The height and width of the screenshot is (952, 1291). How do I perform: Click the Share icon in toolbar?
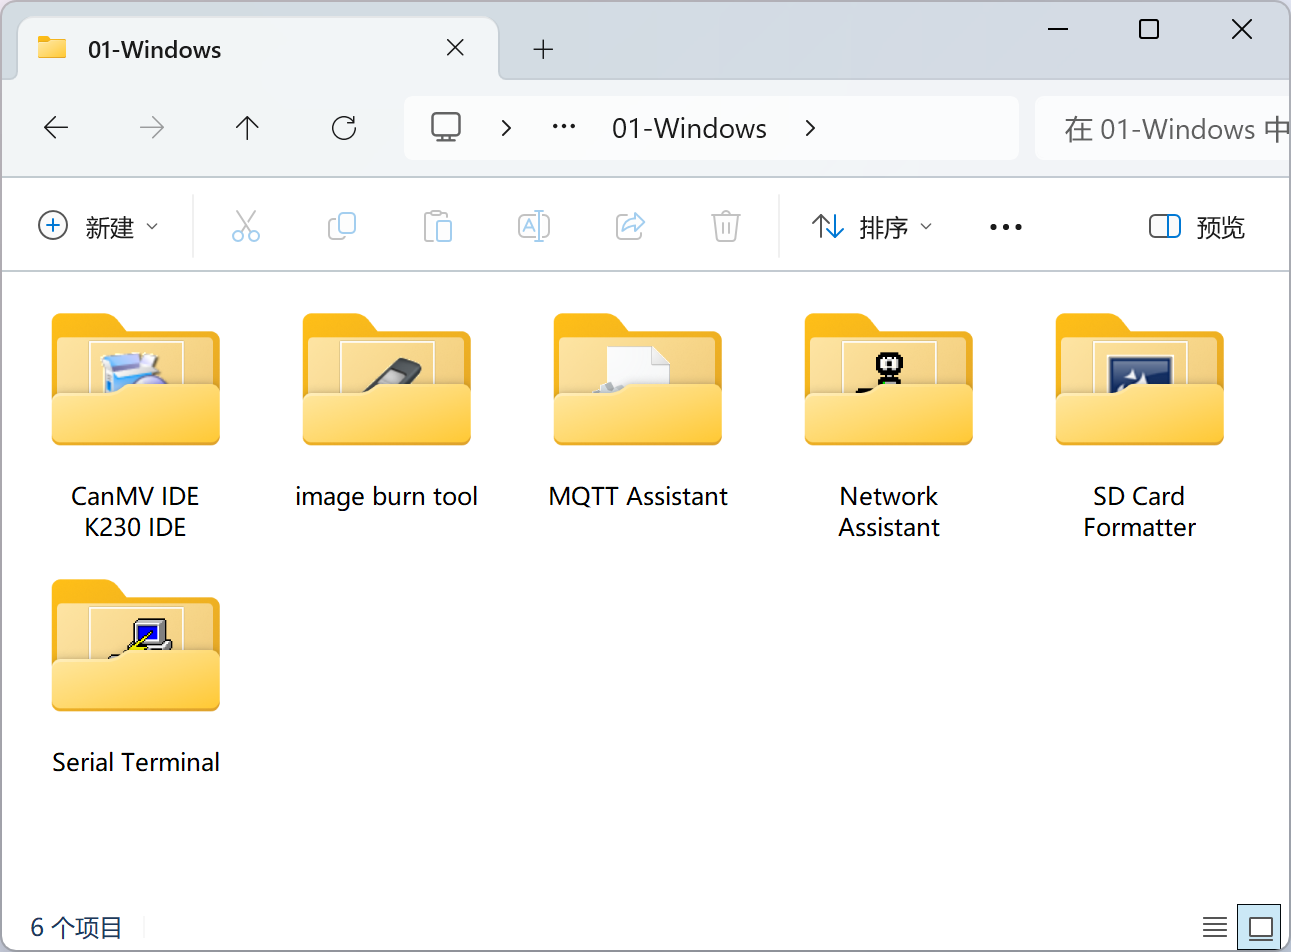pyautogui.click(x=630, y=226)
